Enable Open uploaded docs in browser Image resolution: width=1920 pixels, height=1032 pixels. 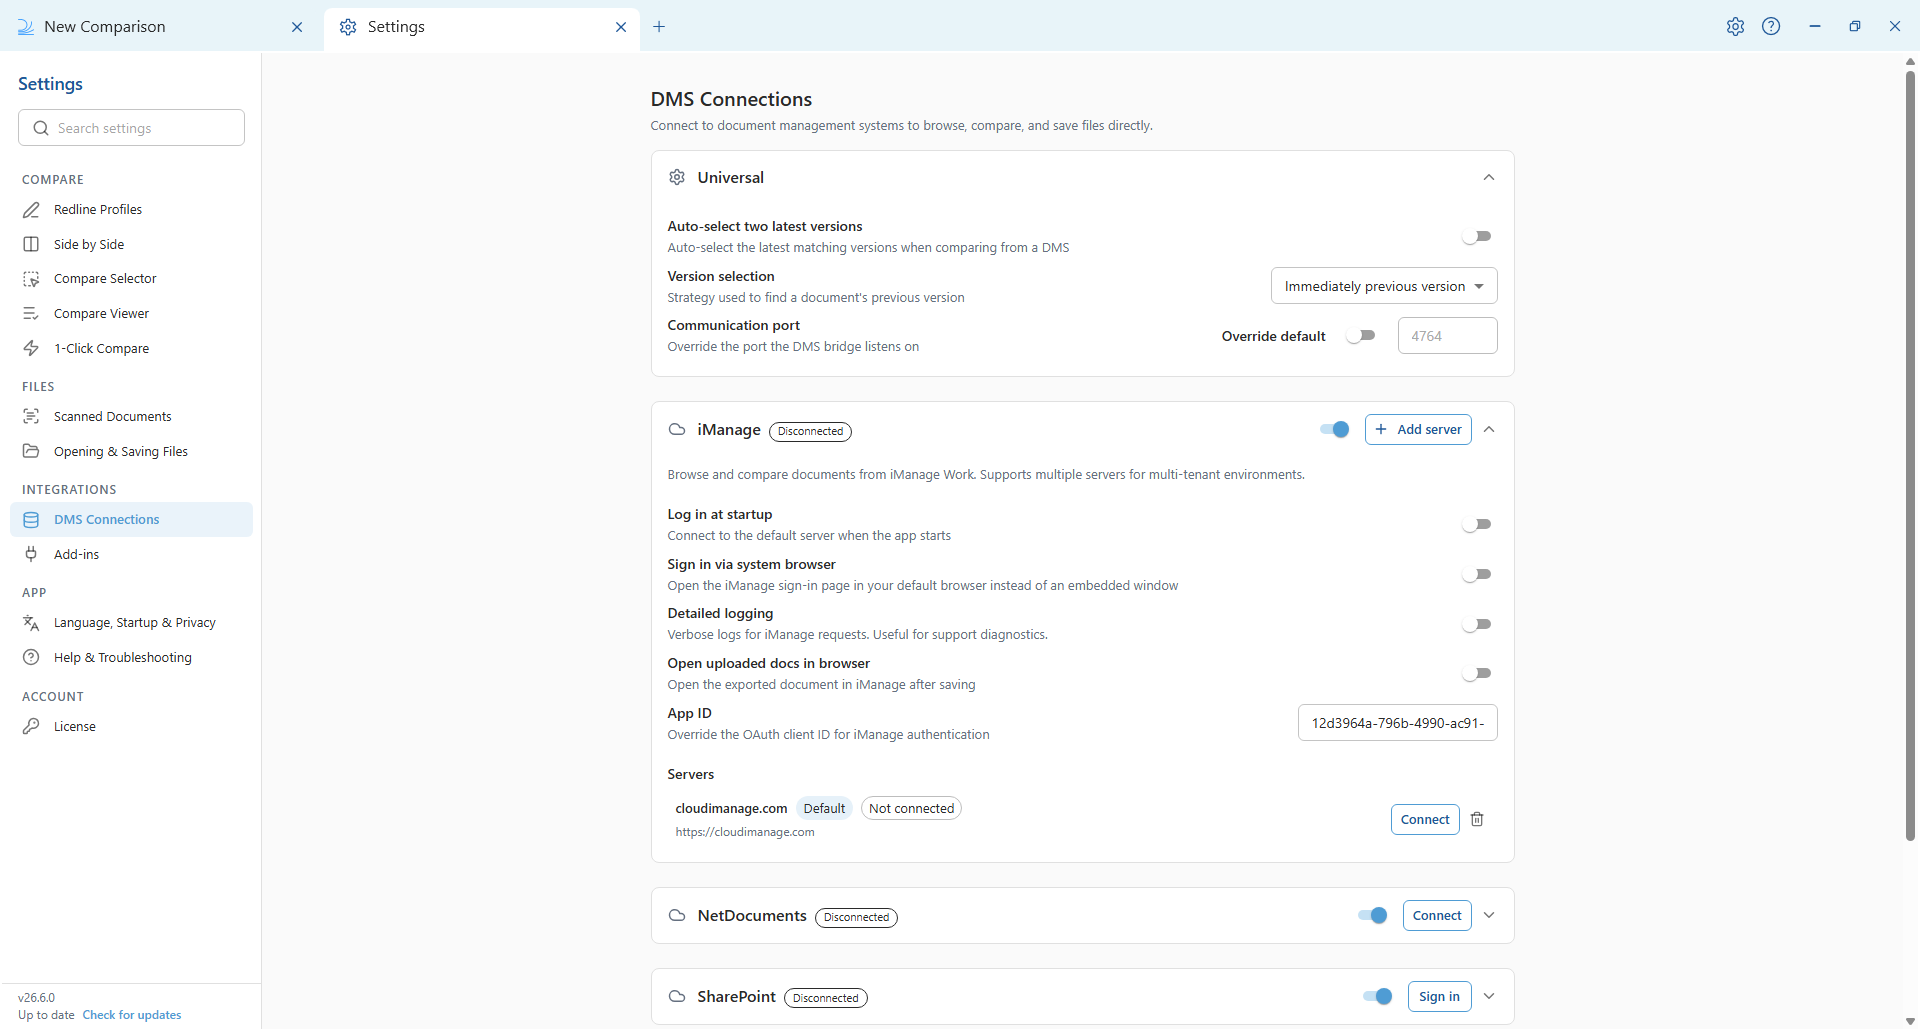pyautogui.click(x=1477, y=674)
